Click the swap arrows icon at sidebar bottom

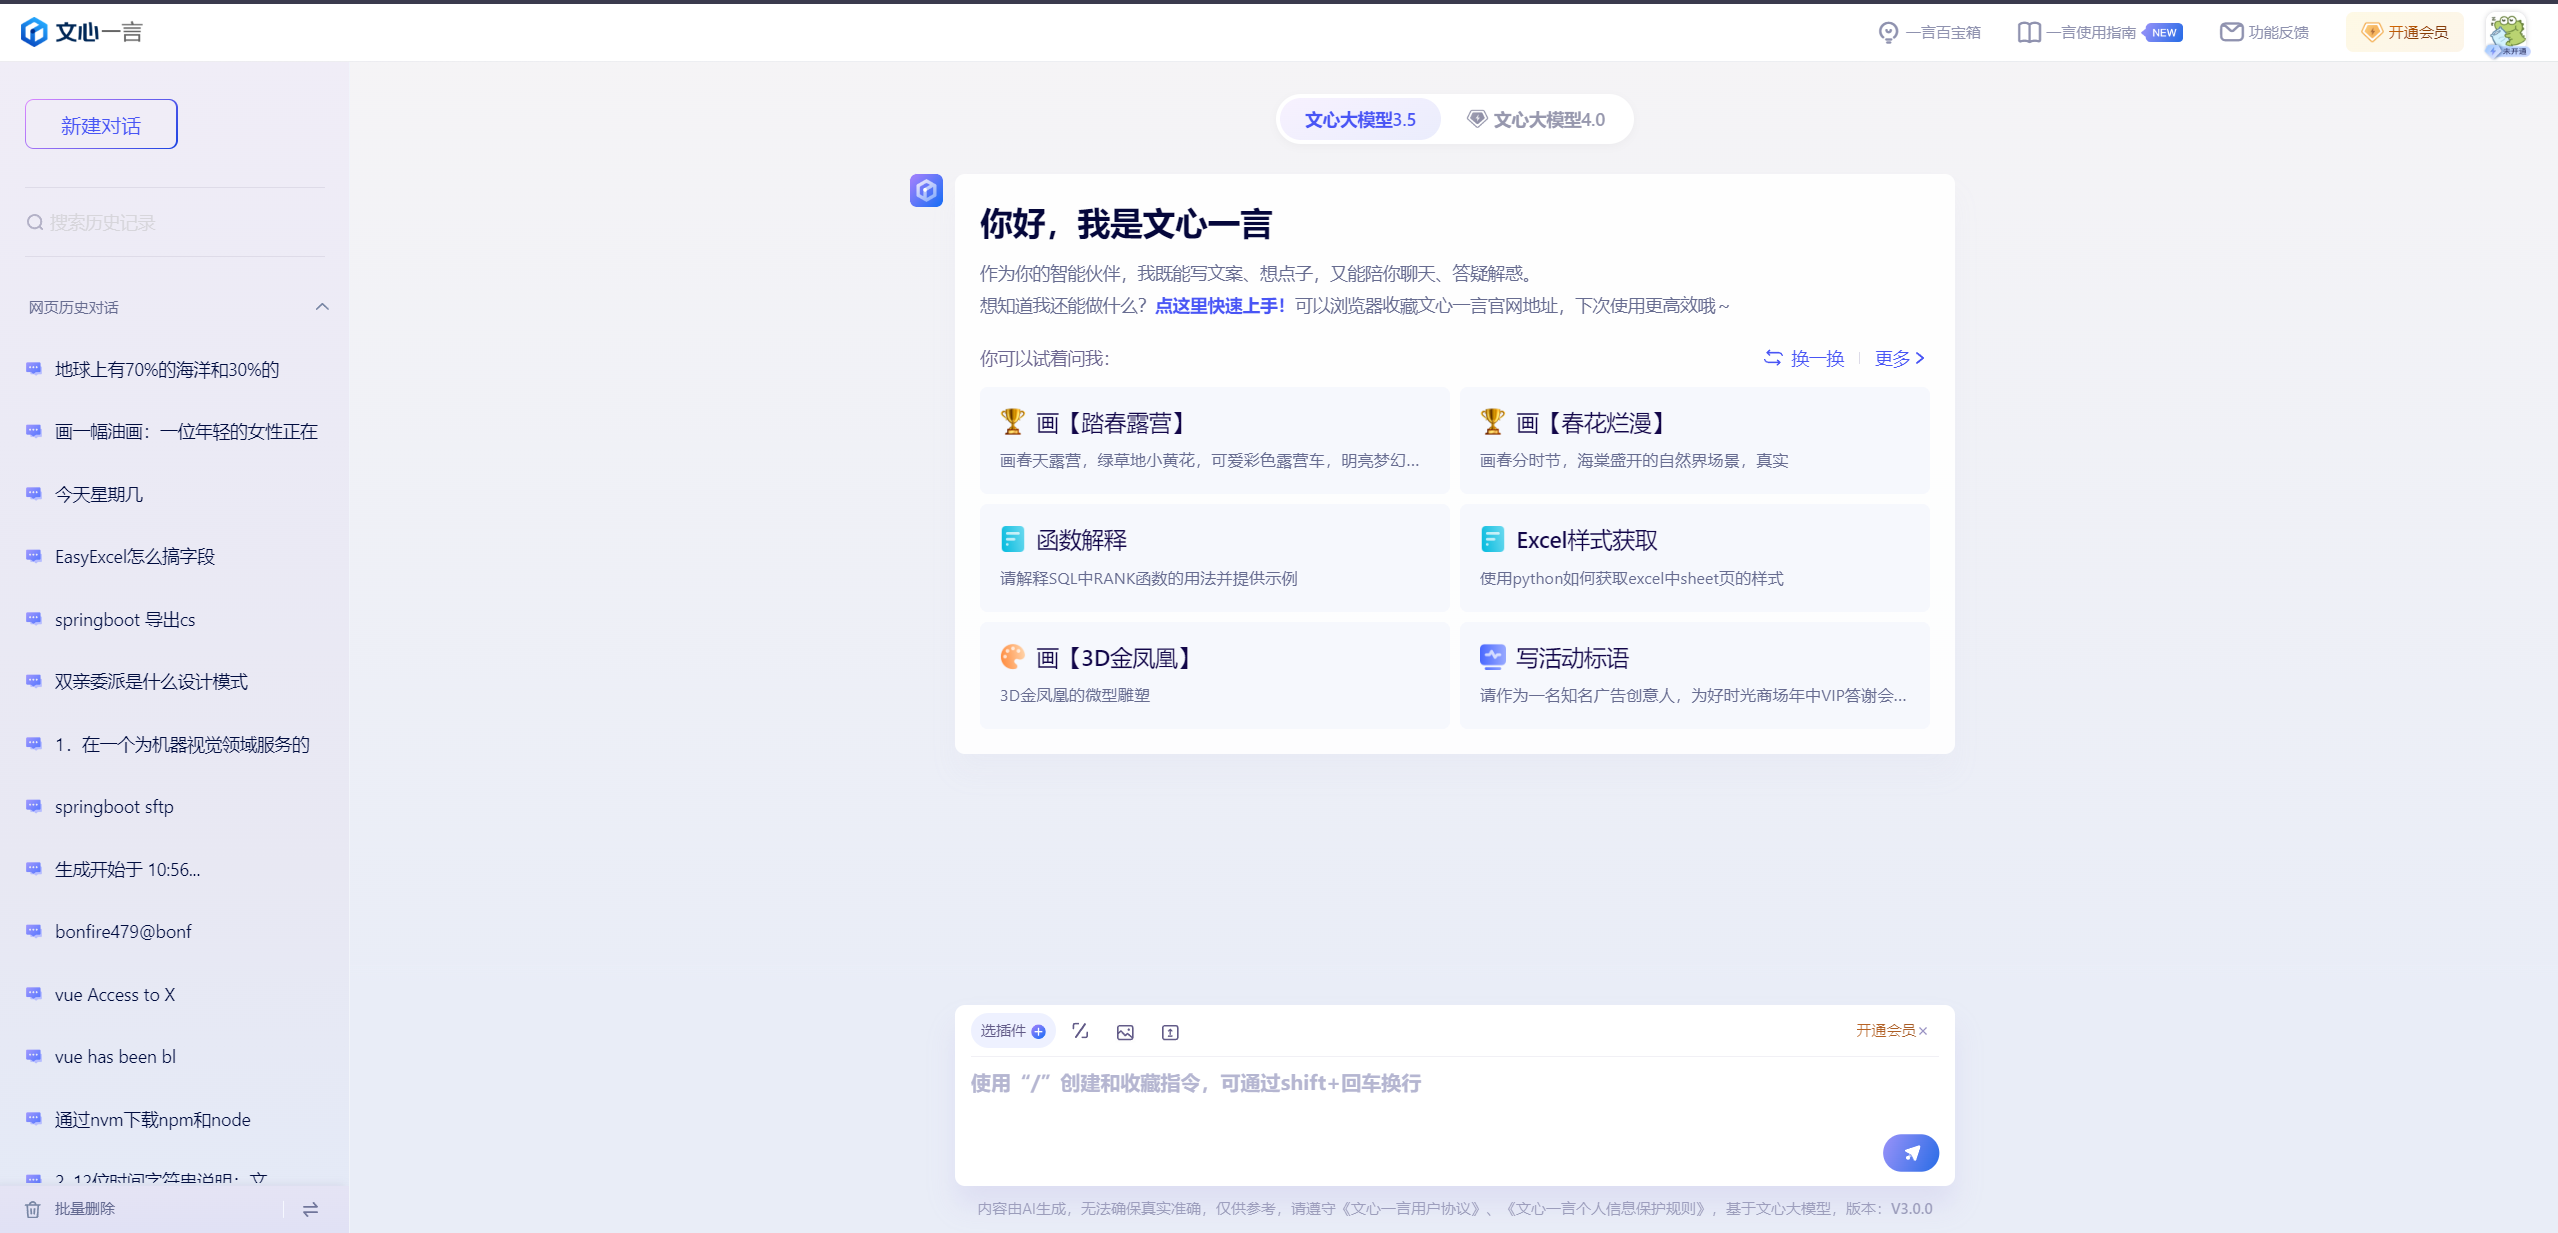310,1209
